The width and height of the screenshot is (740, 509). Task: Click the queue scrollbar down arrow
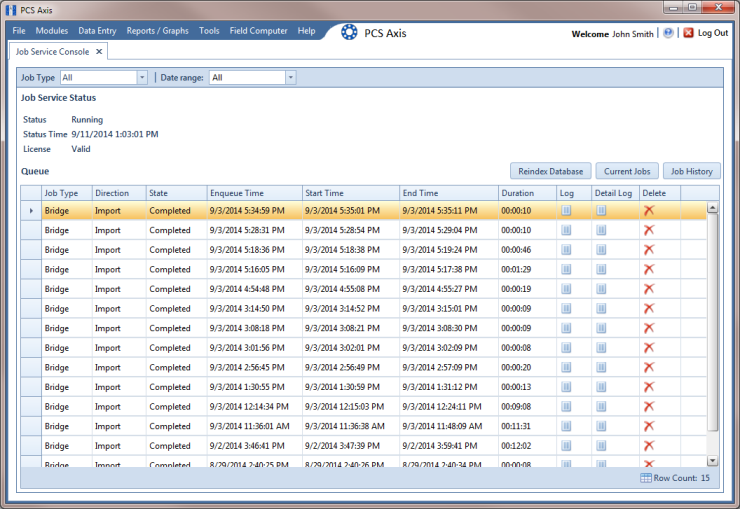pos(713,461)
